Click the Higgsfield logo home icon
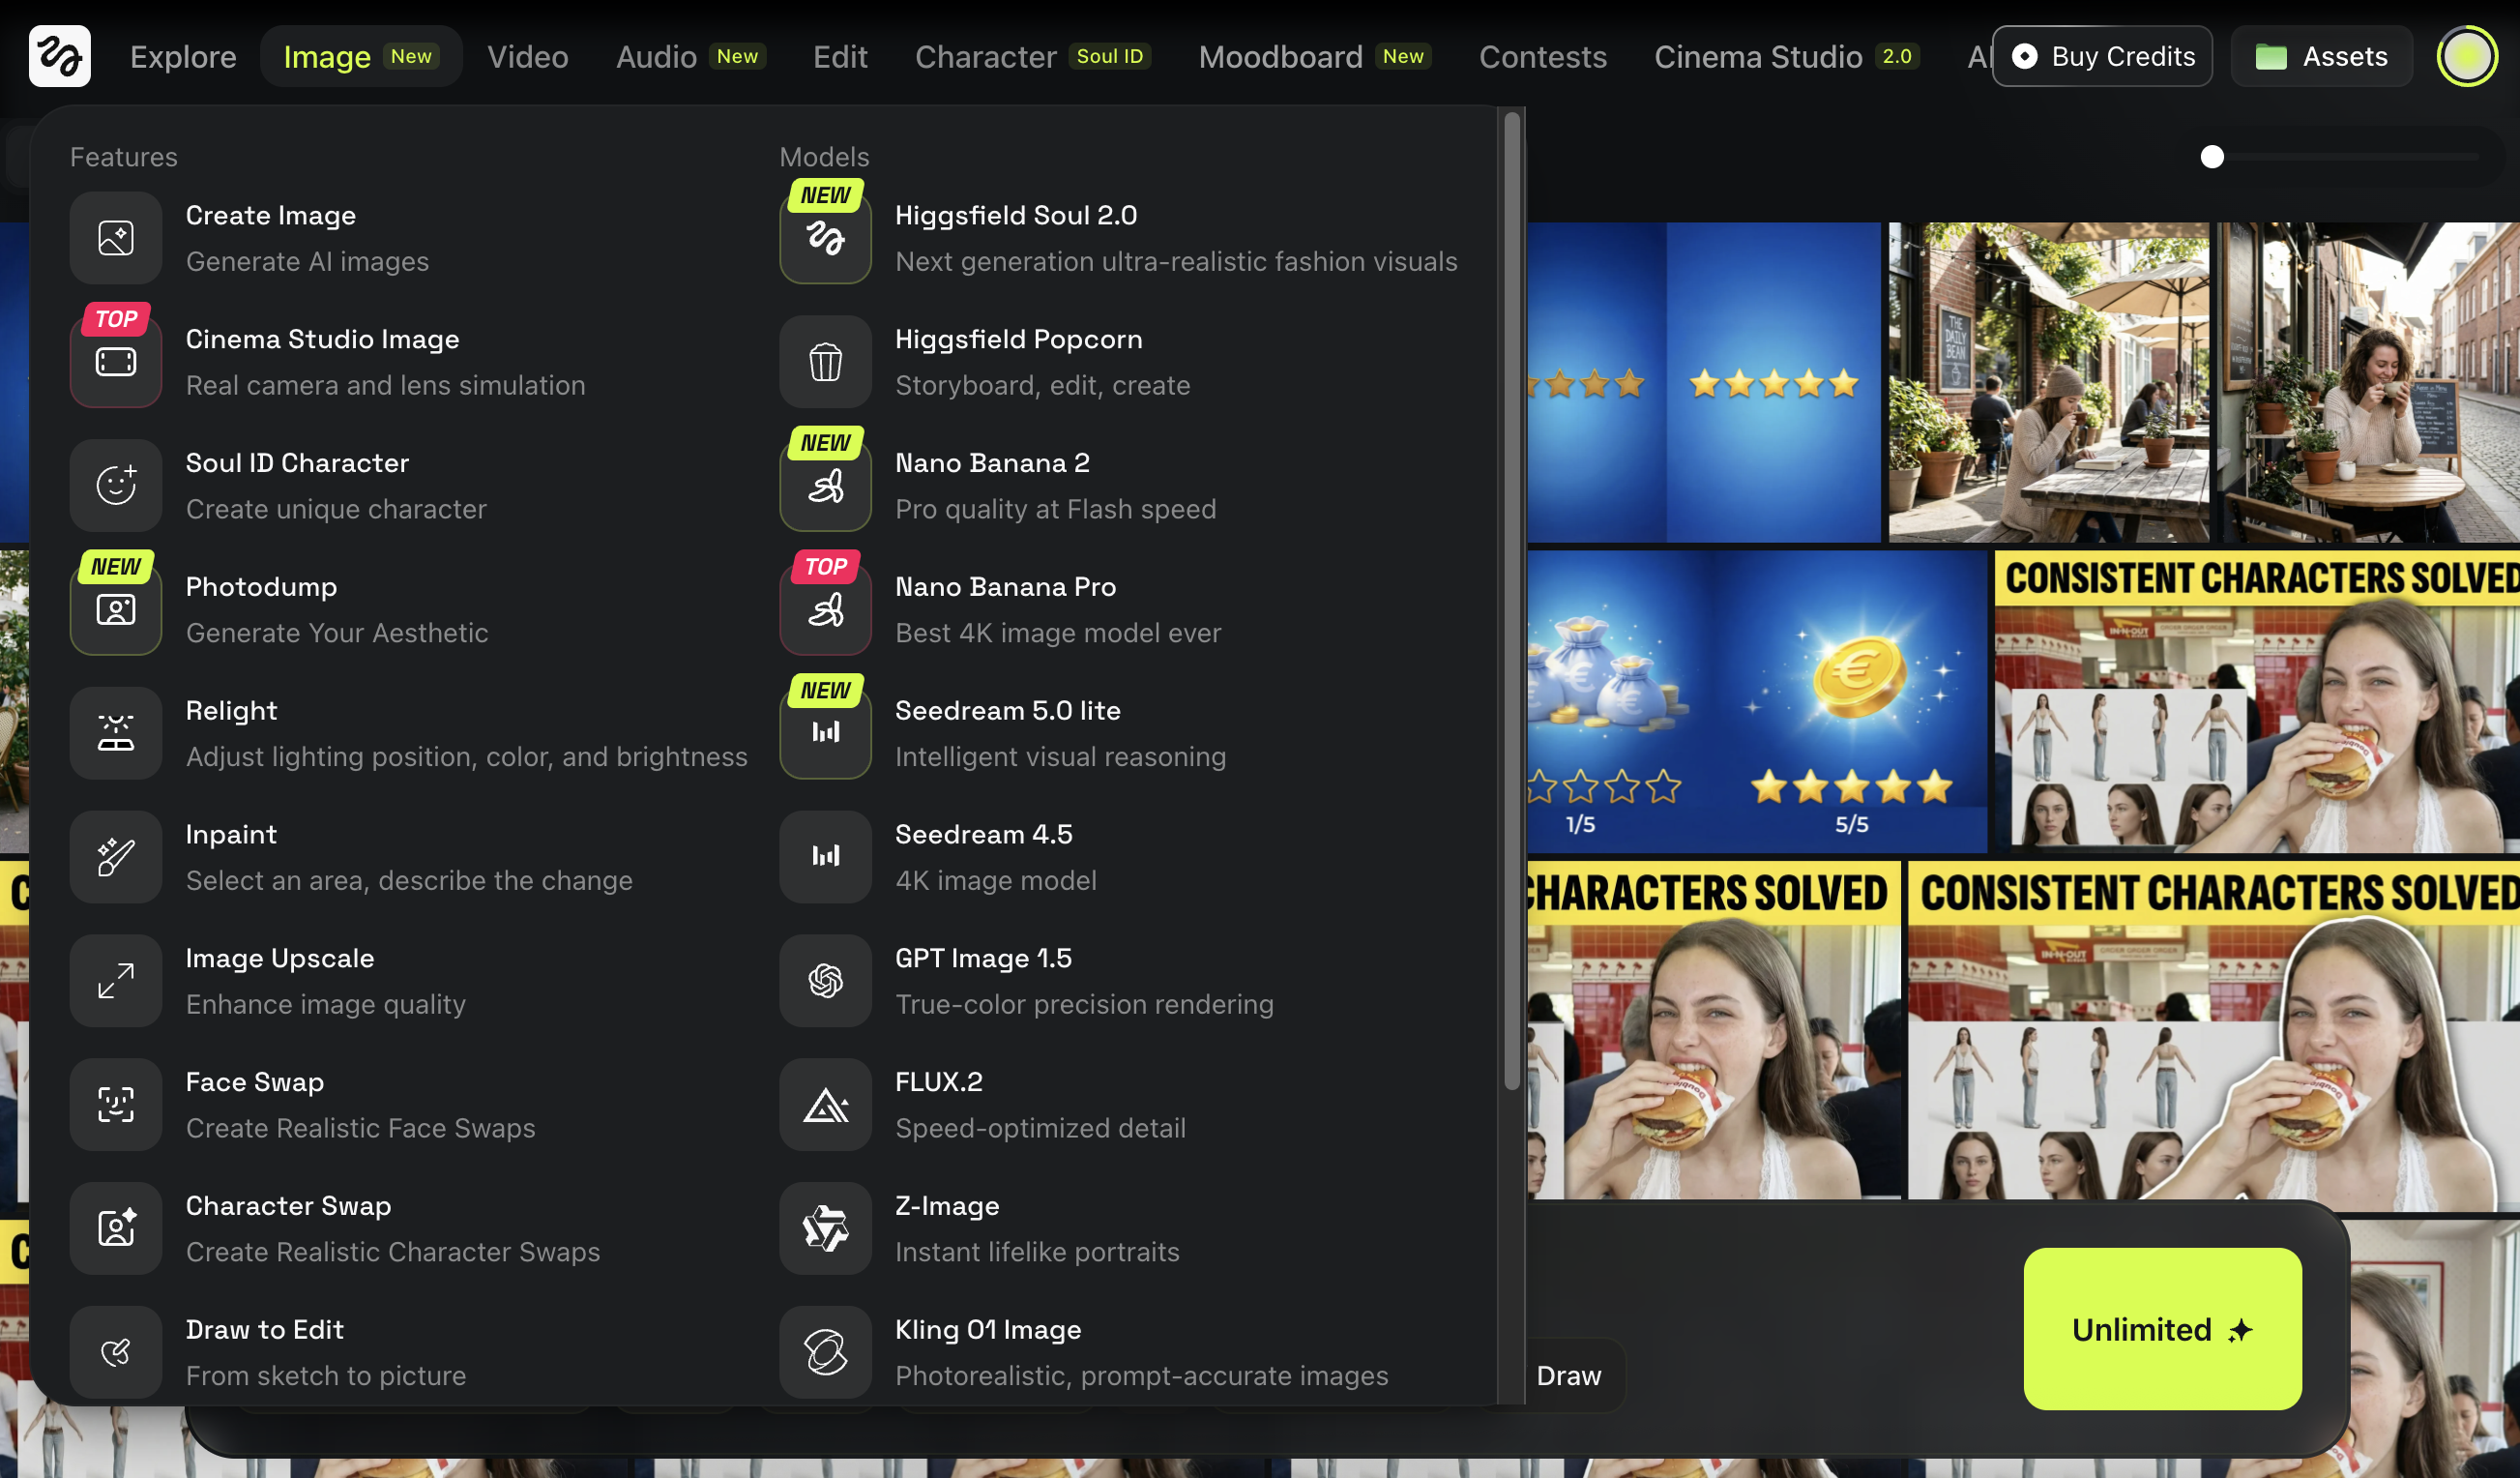2520x1478 pixels. pos(59,56)
